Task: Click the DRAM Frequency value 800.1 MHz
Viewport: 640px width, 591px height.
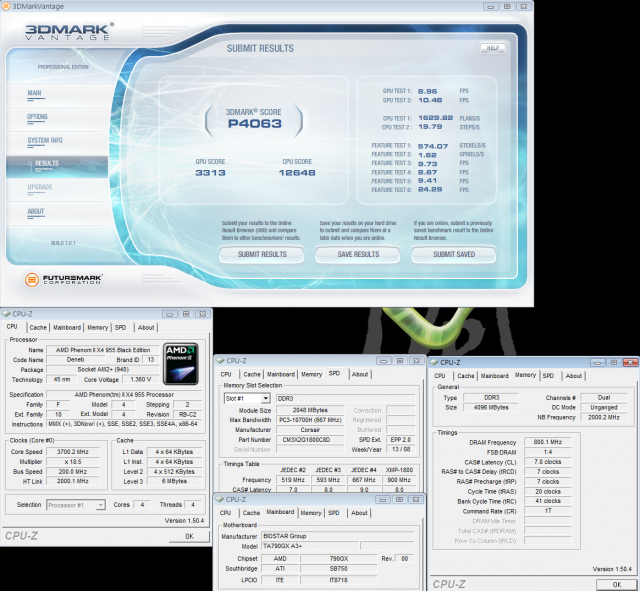Action: point(548,442)
